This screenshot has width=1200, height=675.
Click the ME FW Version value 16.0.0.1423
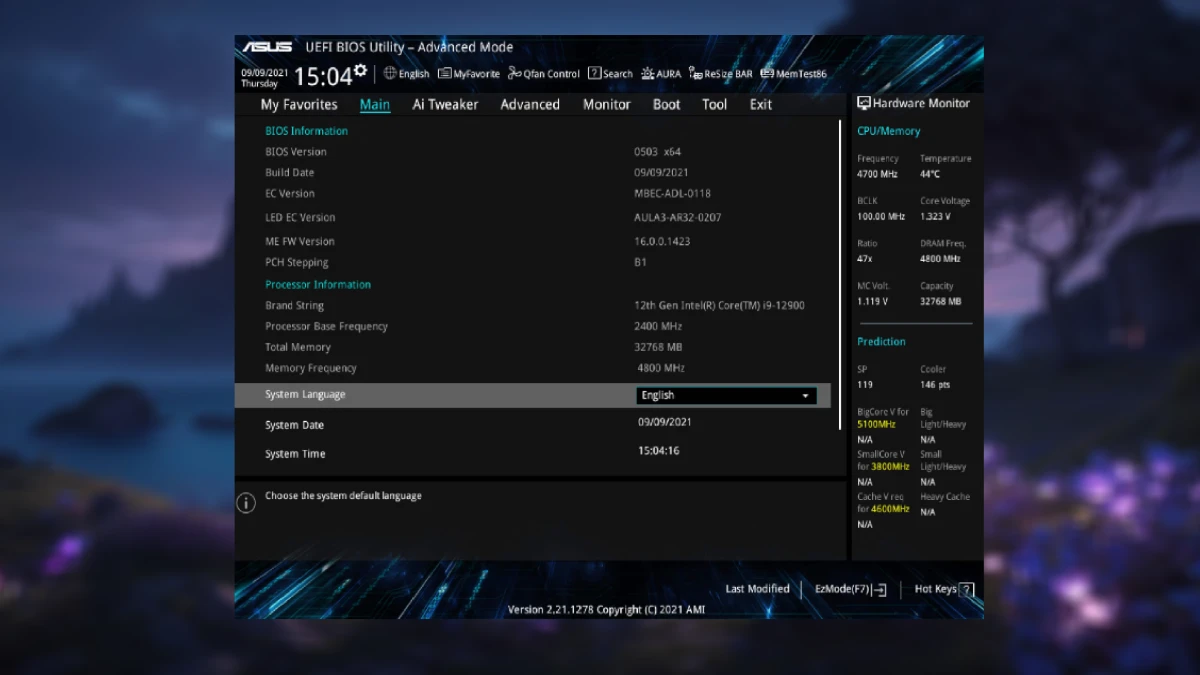click(662, 241)
